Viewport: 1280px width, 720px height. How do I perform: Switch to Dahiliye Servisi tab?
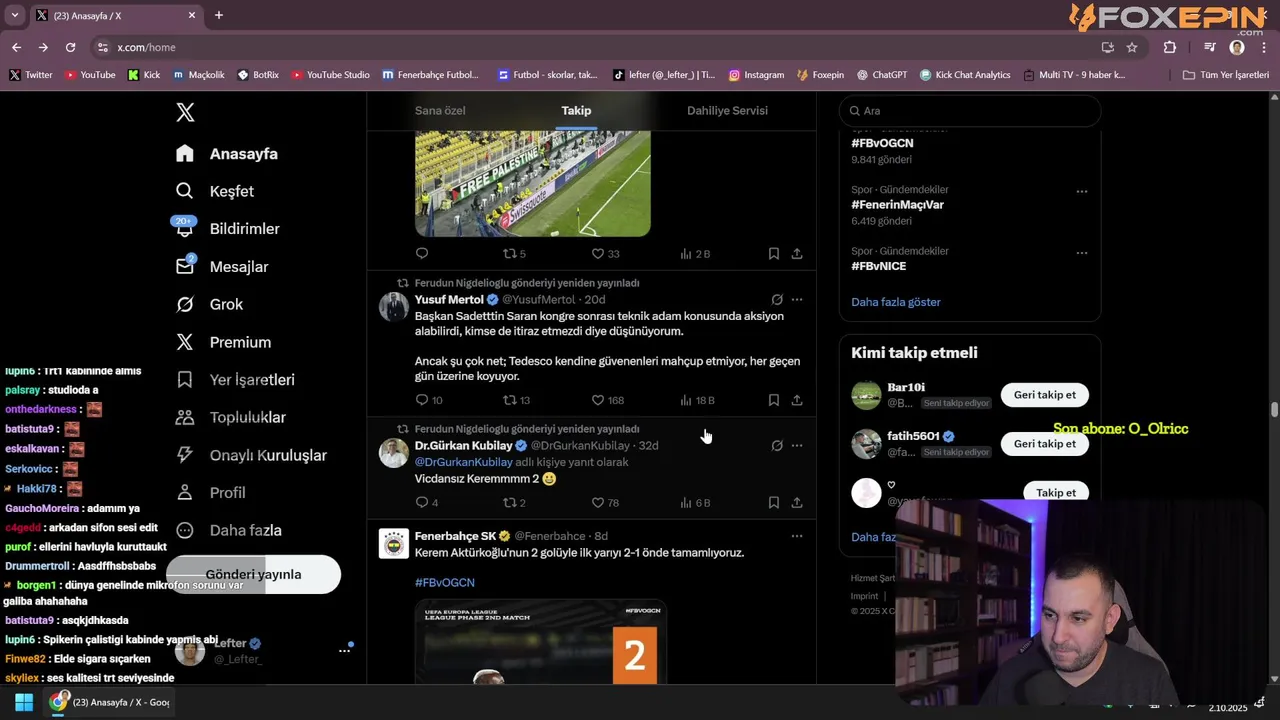pyautogui.click(x=727, y=111)
